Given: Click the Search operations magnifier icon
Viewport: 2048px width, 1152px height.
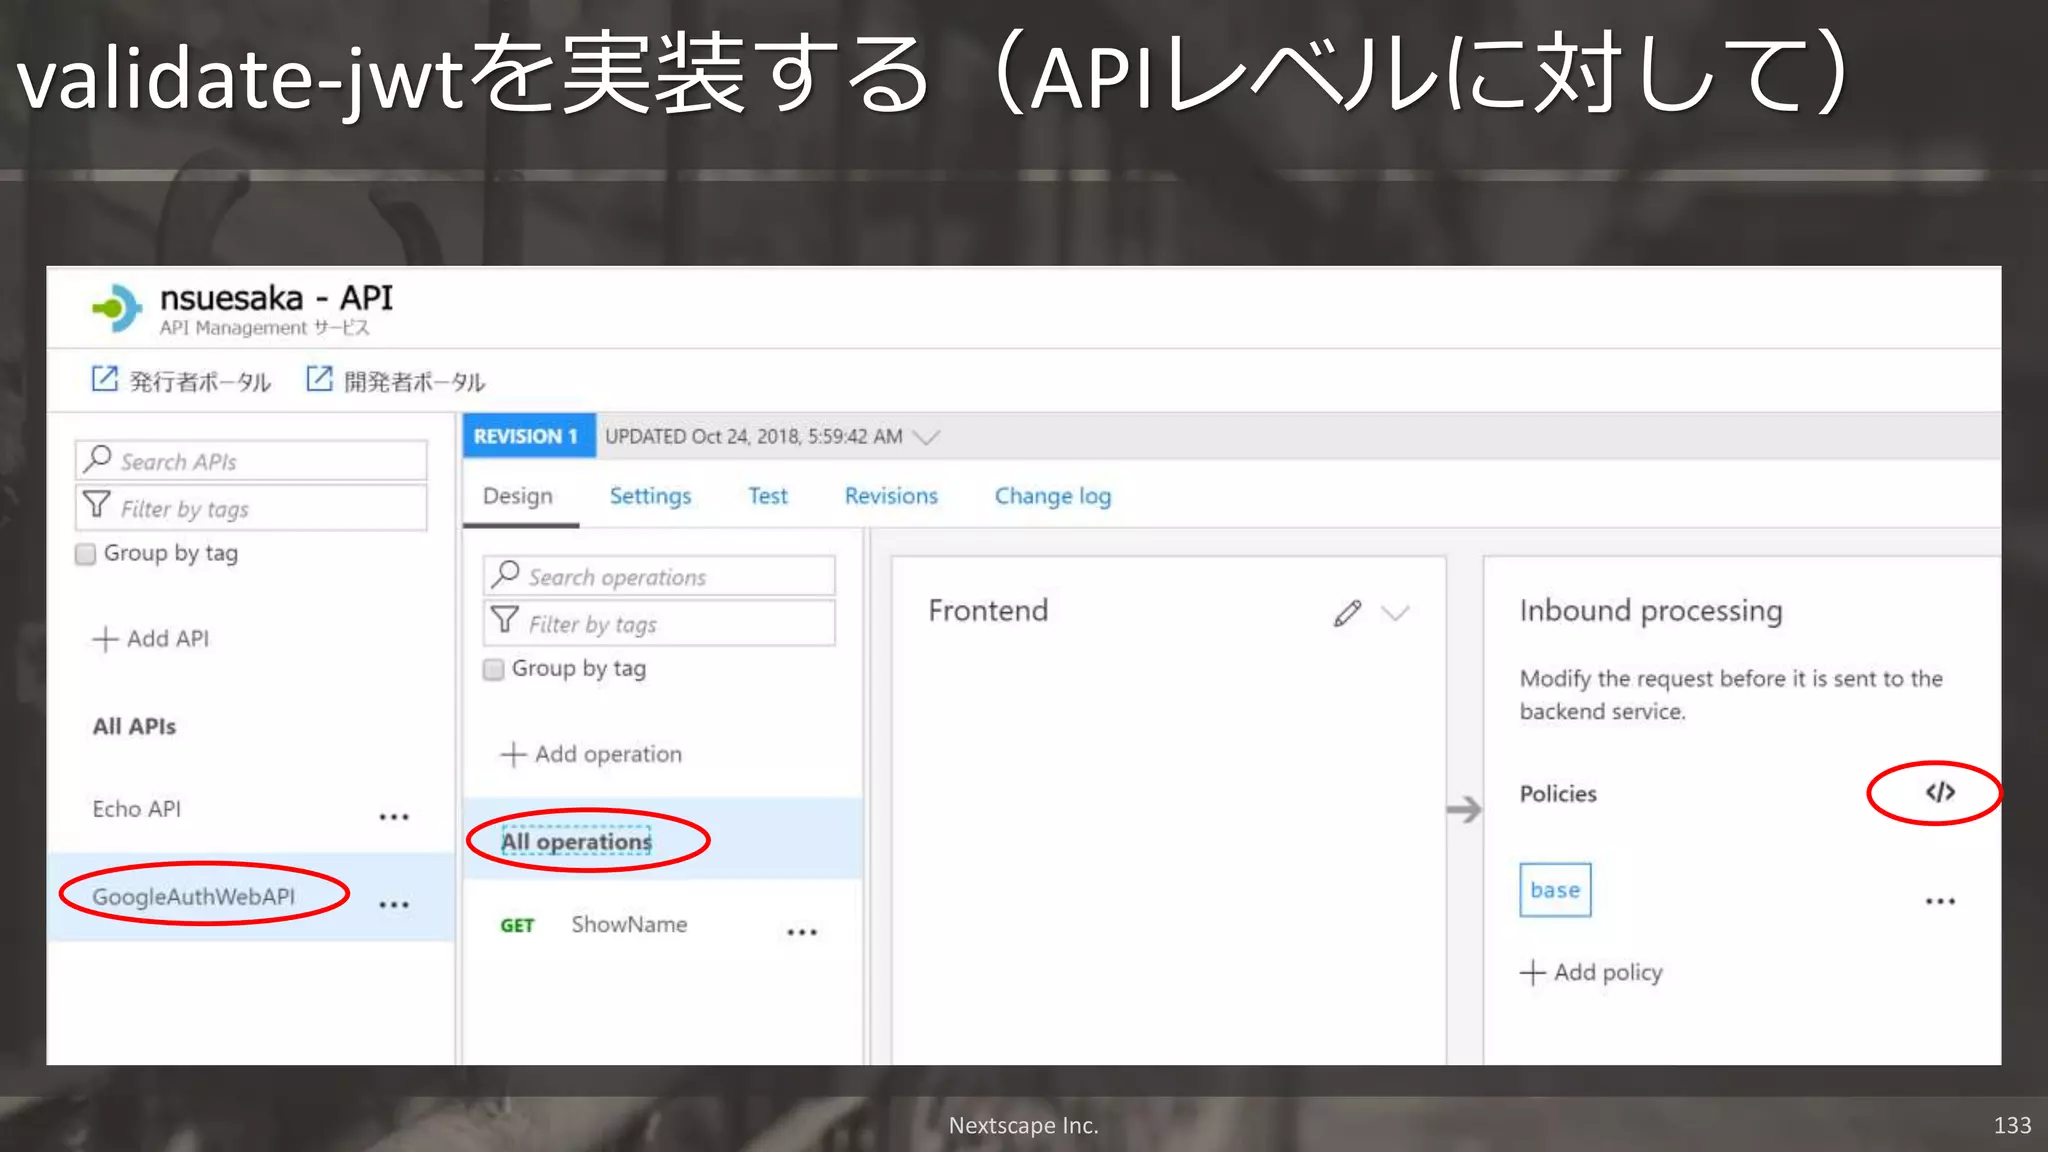Looking at the screenshot, I should (x=505, y=574).
